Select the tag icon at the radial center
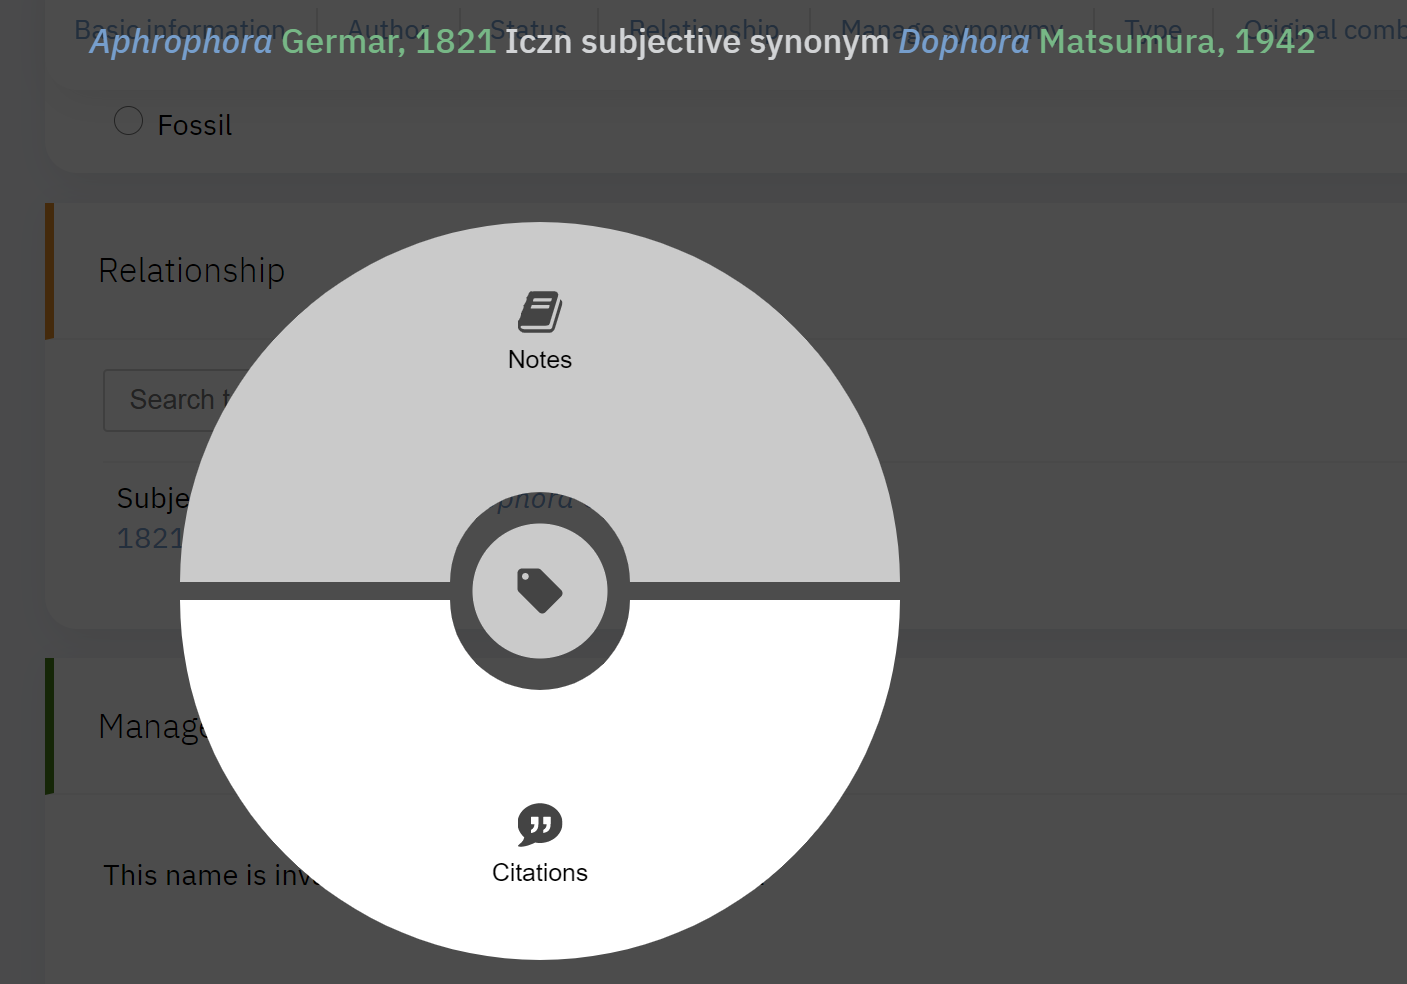The image size is (1407, 984). 539,590
